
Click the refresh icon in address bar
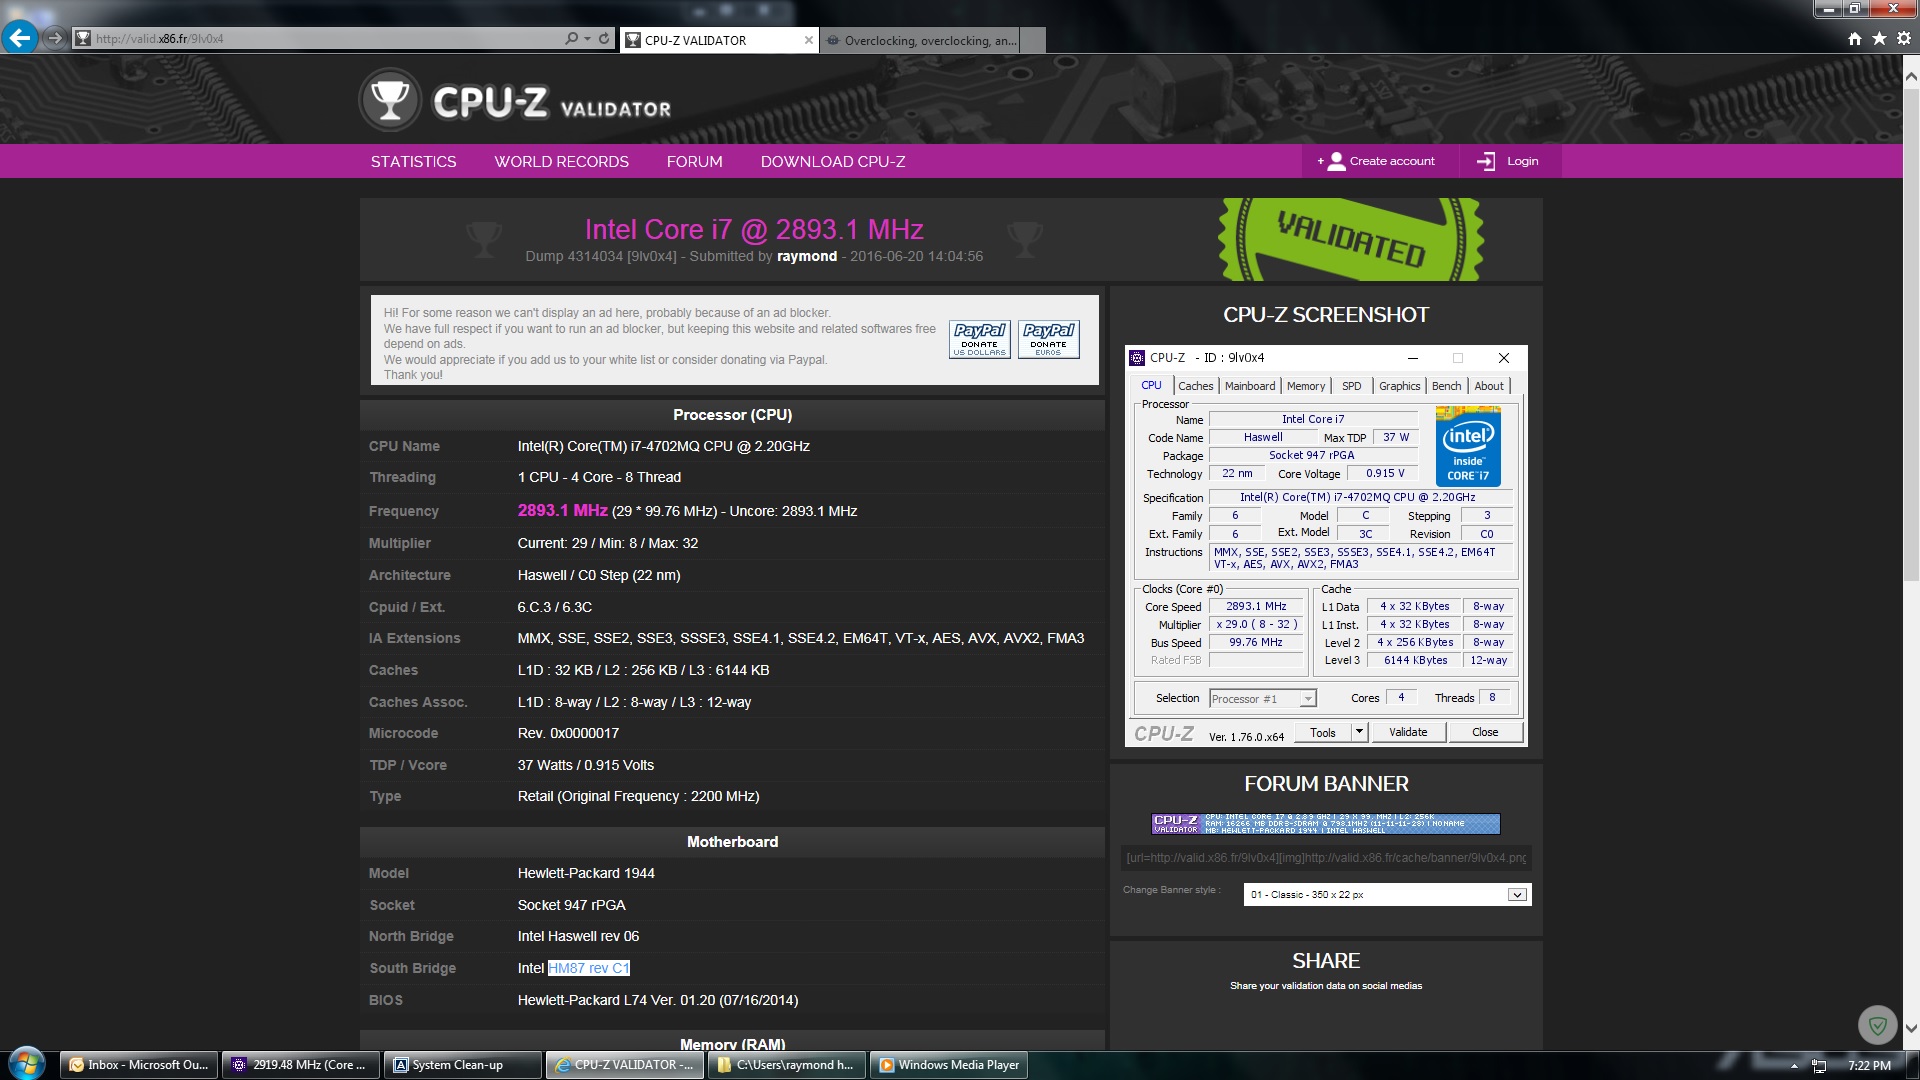point(604,39)
